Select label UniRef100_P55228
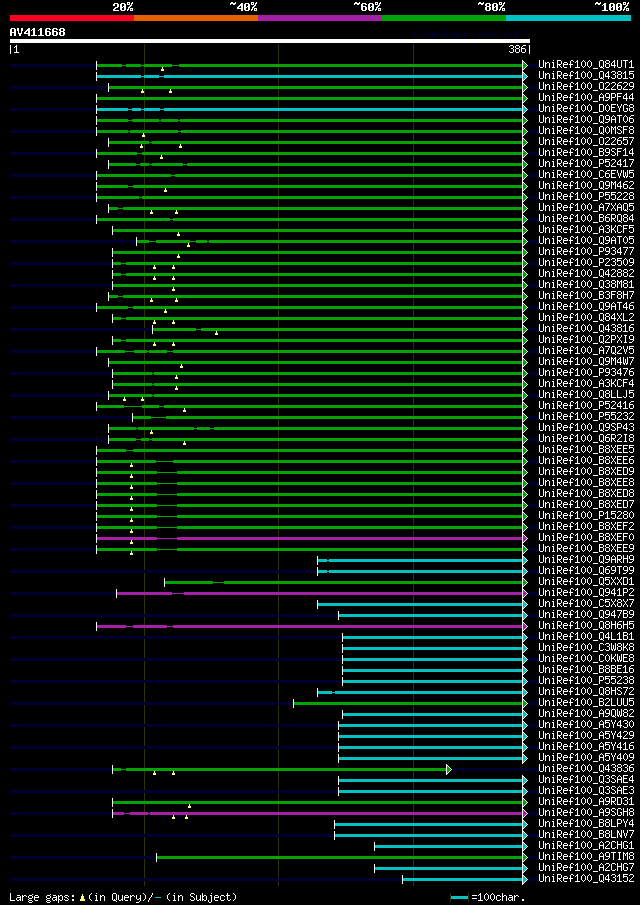Image resolution: width=640 pixels, height=905 pixels. pos(586,196)
